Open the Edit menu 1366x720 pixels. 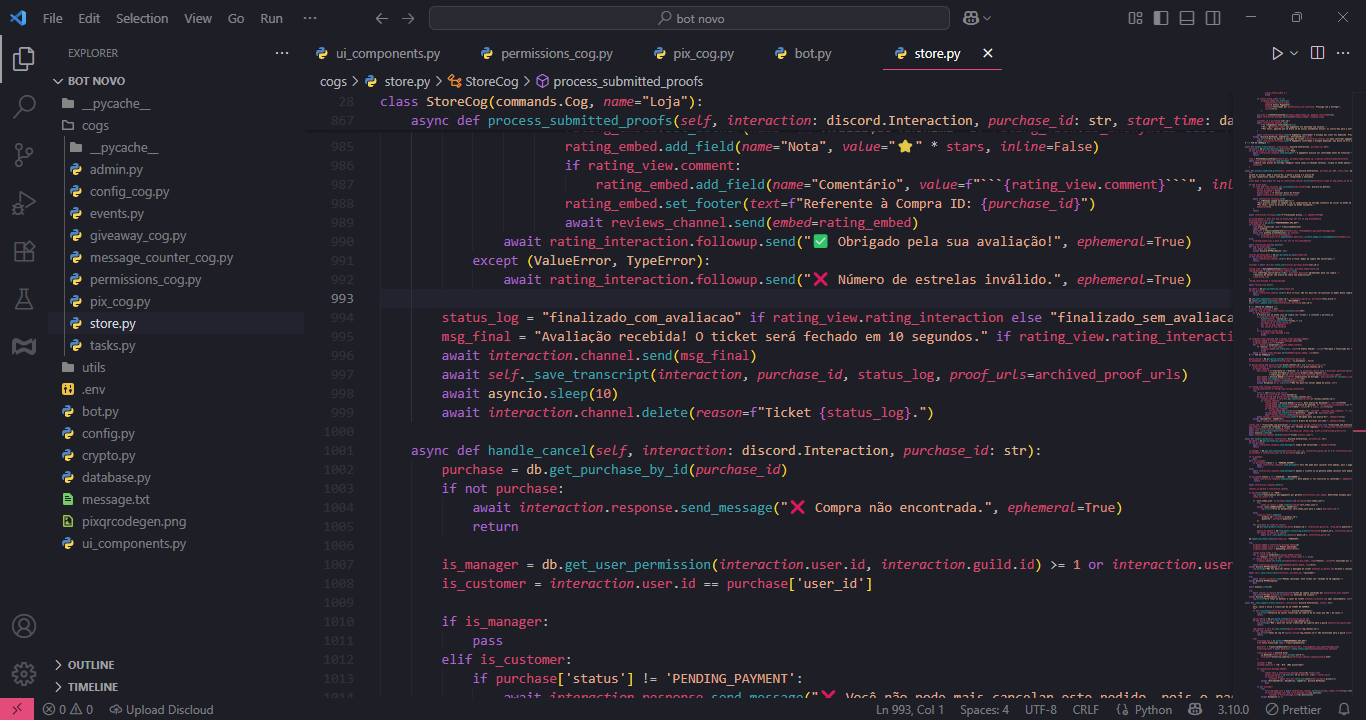89,18
